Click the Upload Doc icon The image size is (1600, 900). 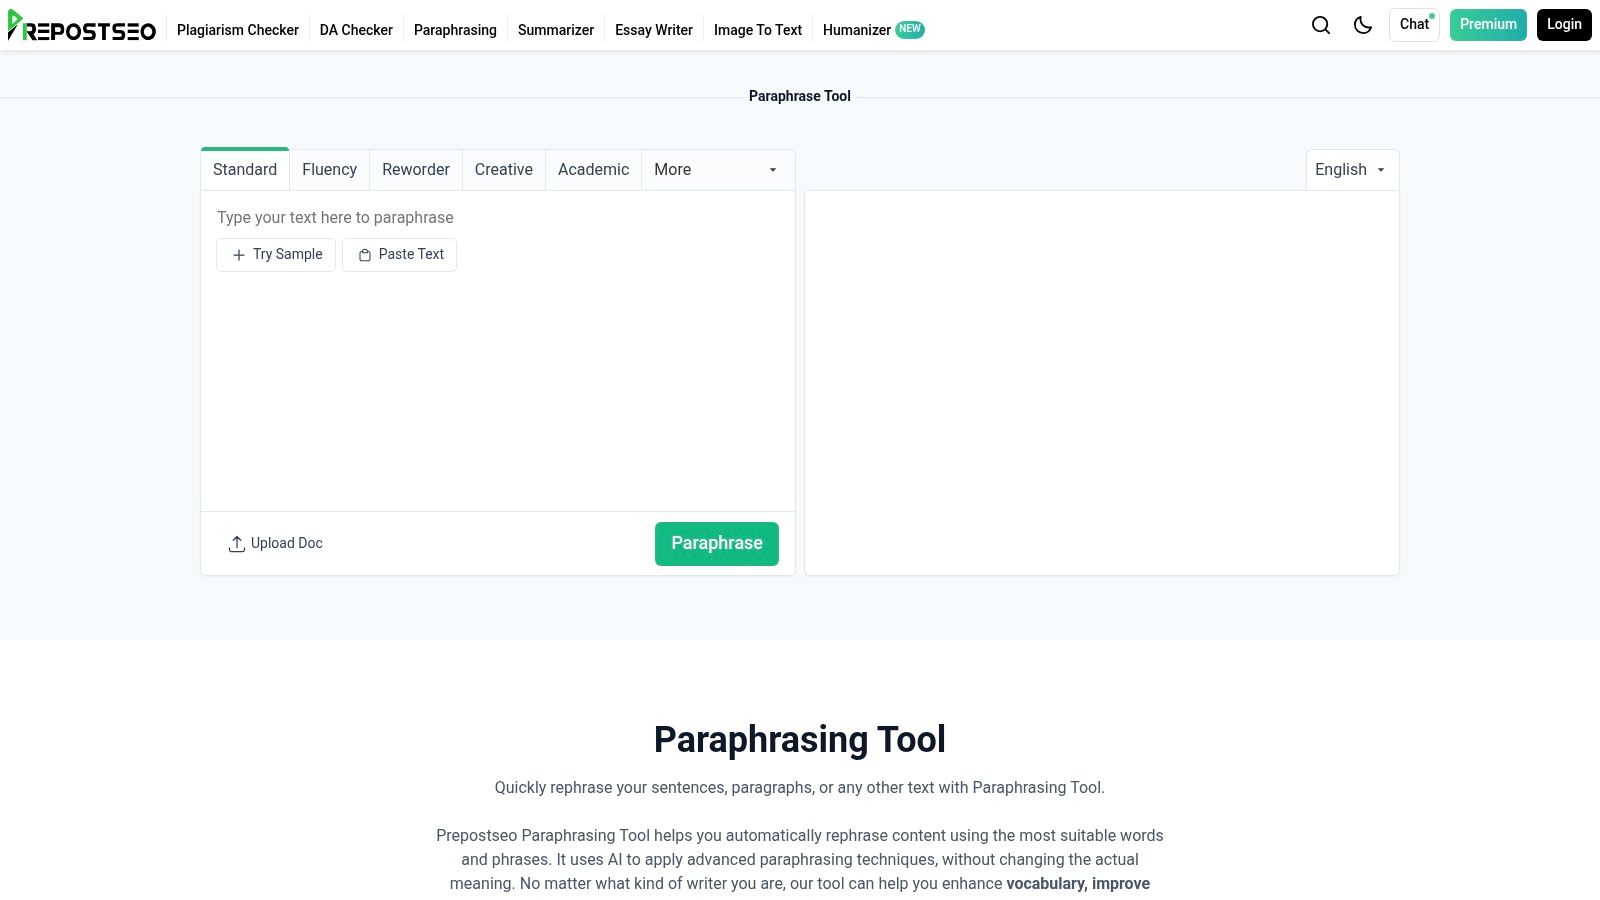pos(236,543)
